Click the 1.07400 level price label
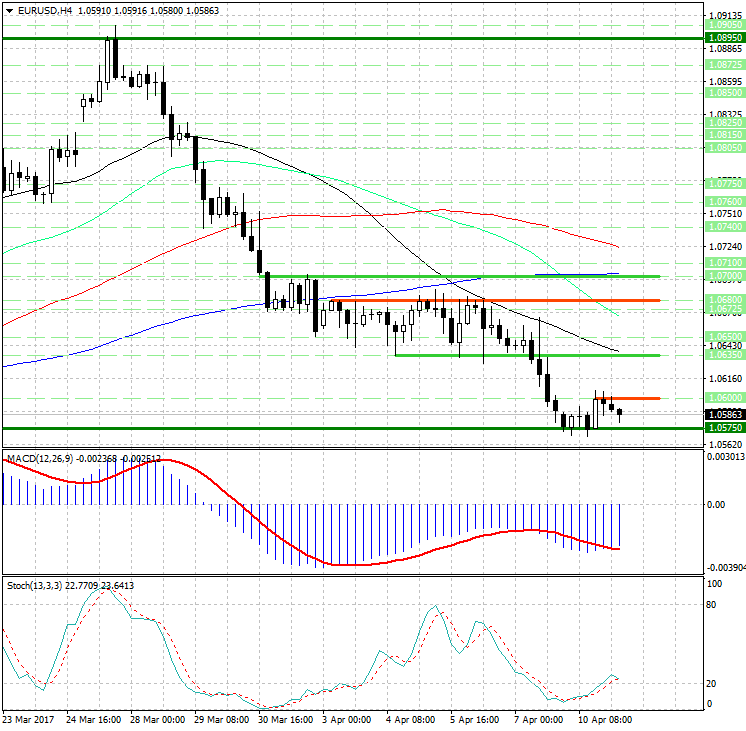 point(725,227)
